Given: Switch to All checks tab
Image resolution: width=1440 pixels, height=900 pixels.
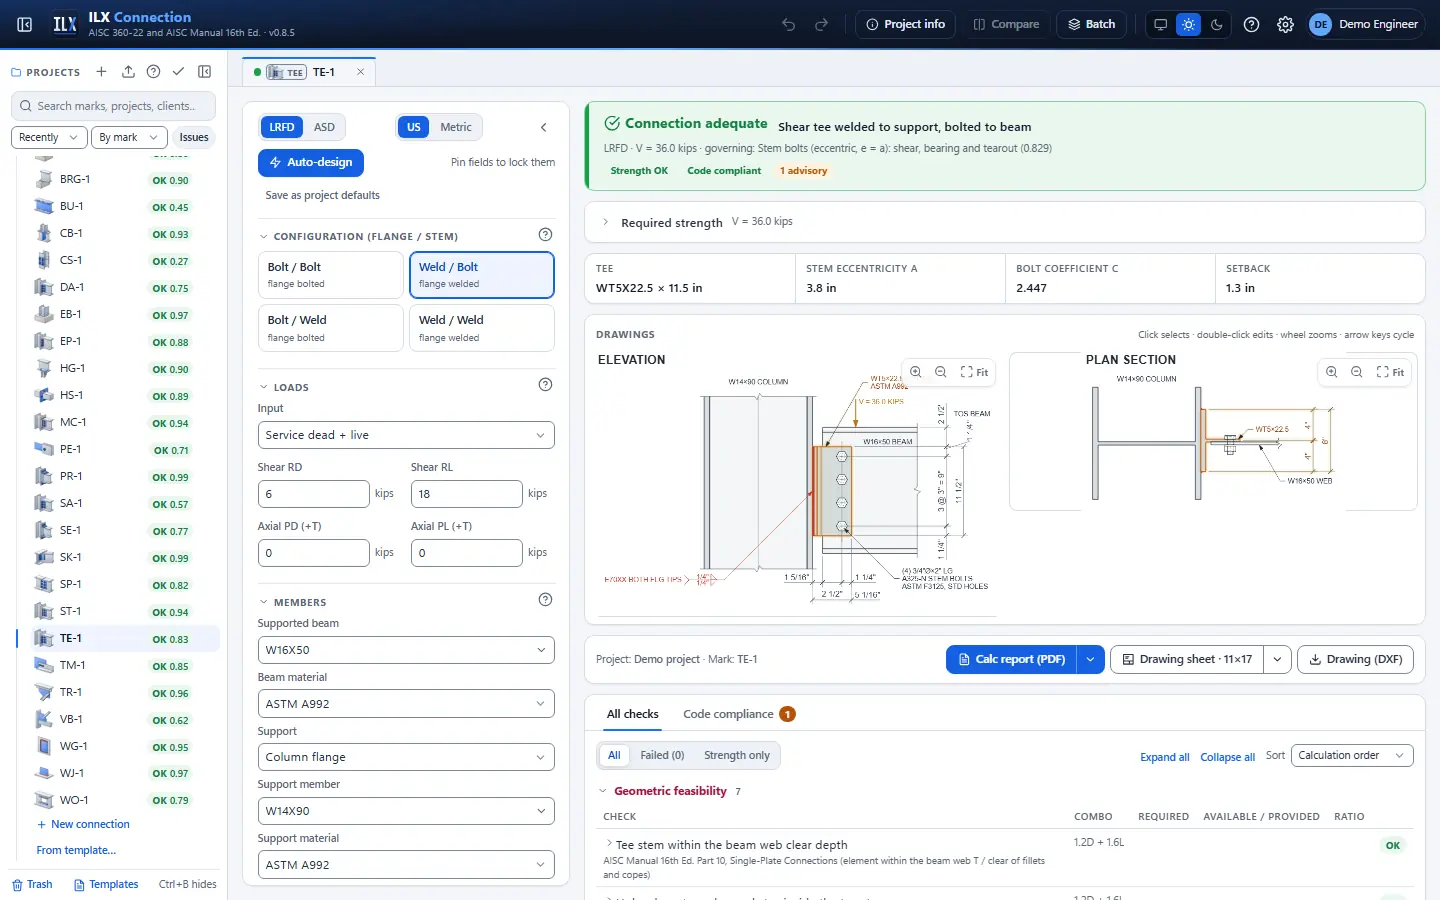Looking at the screenshot, I should [633, 714].
